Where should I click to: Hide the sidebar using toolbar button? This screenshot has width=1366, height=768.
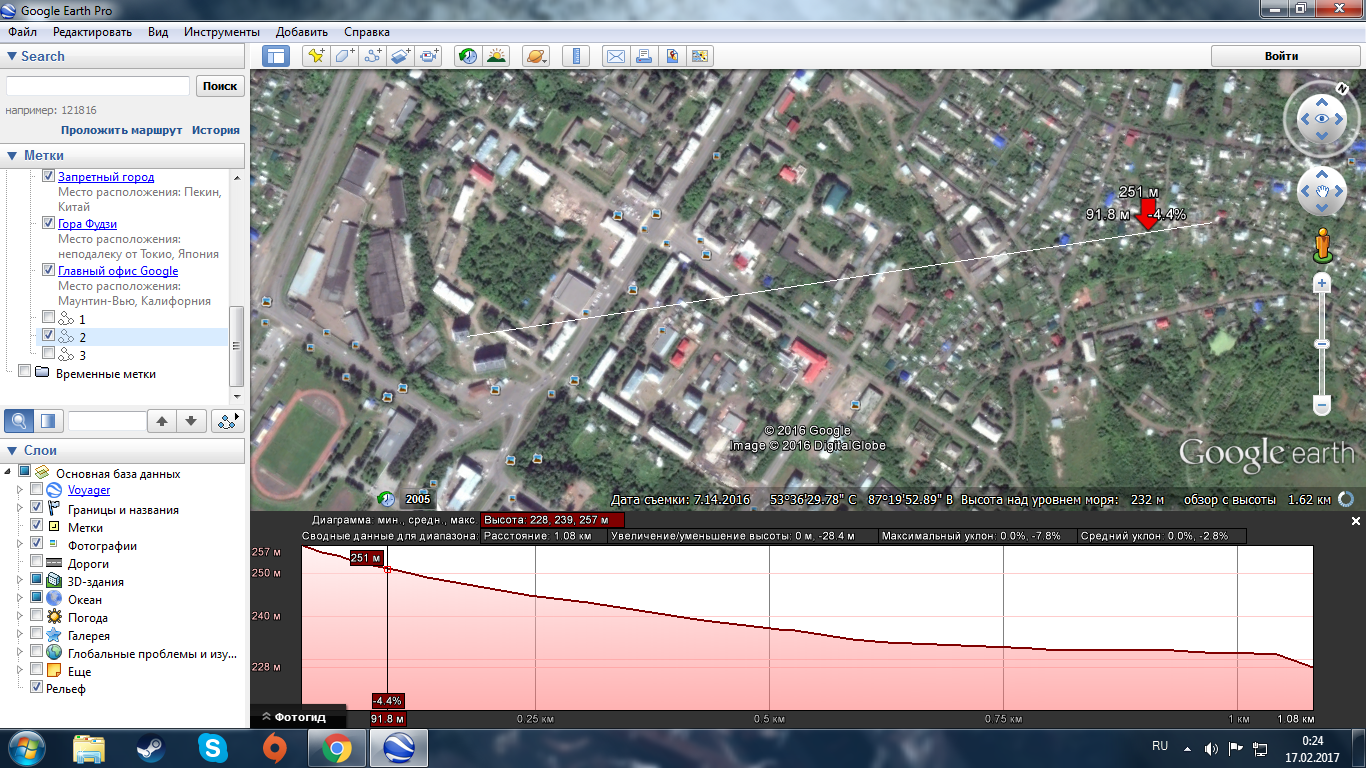(275, 56)
